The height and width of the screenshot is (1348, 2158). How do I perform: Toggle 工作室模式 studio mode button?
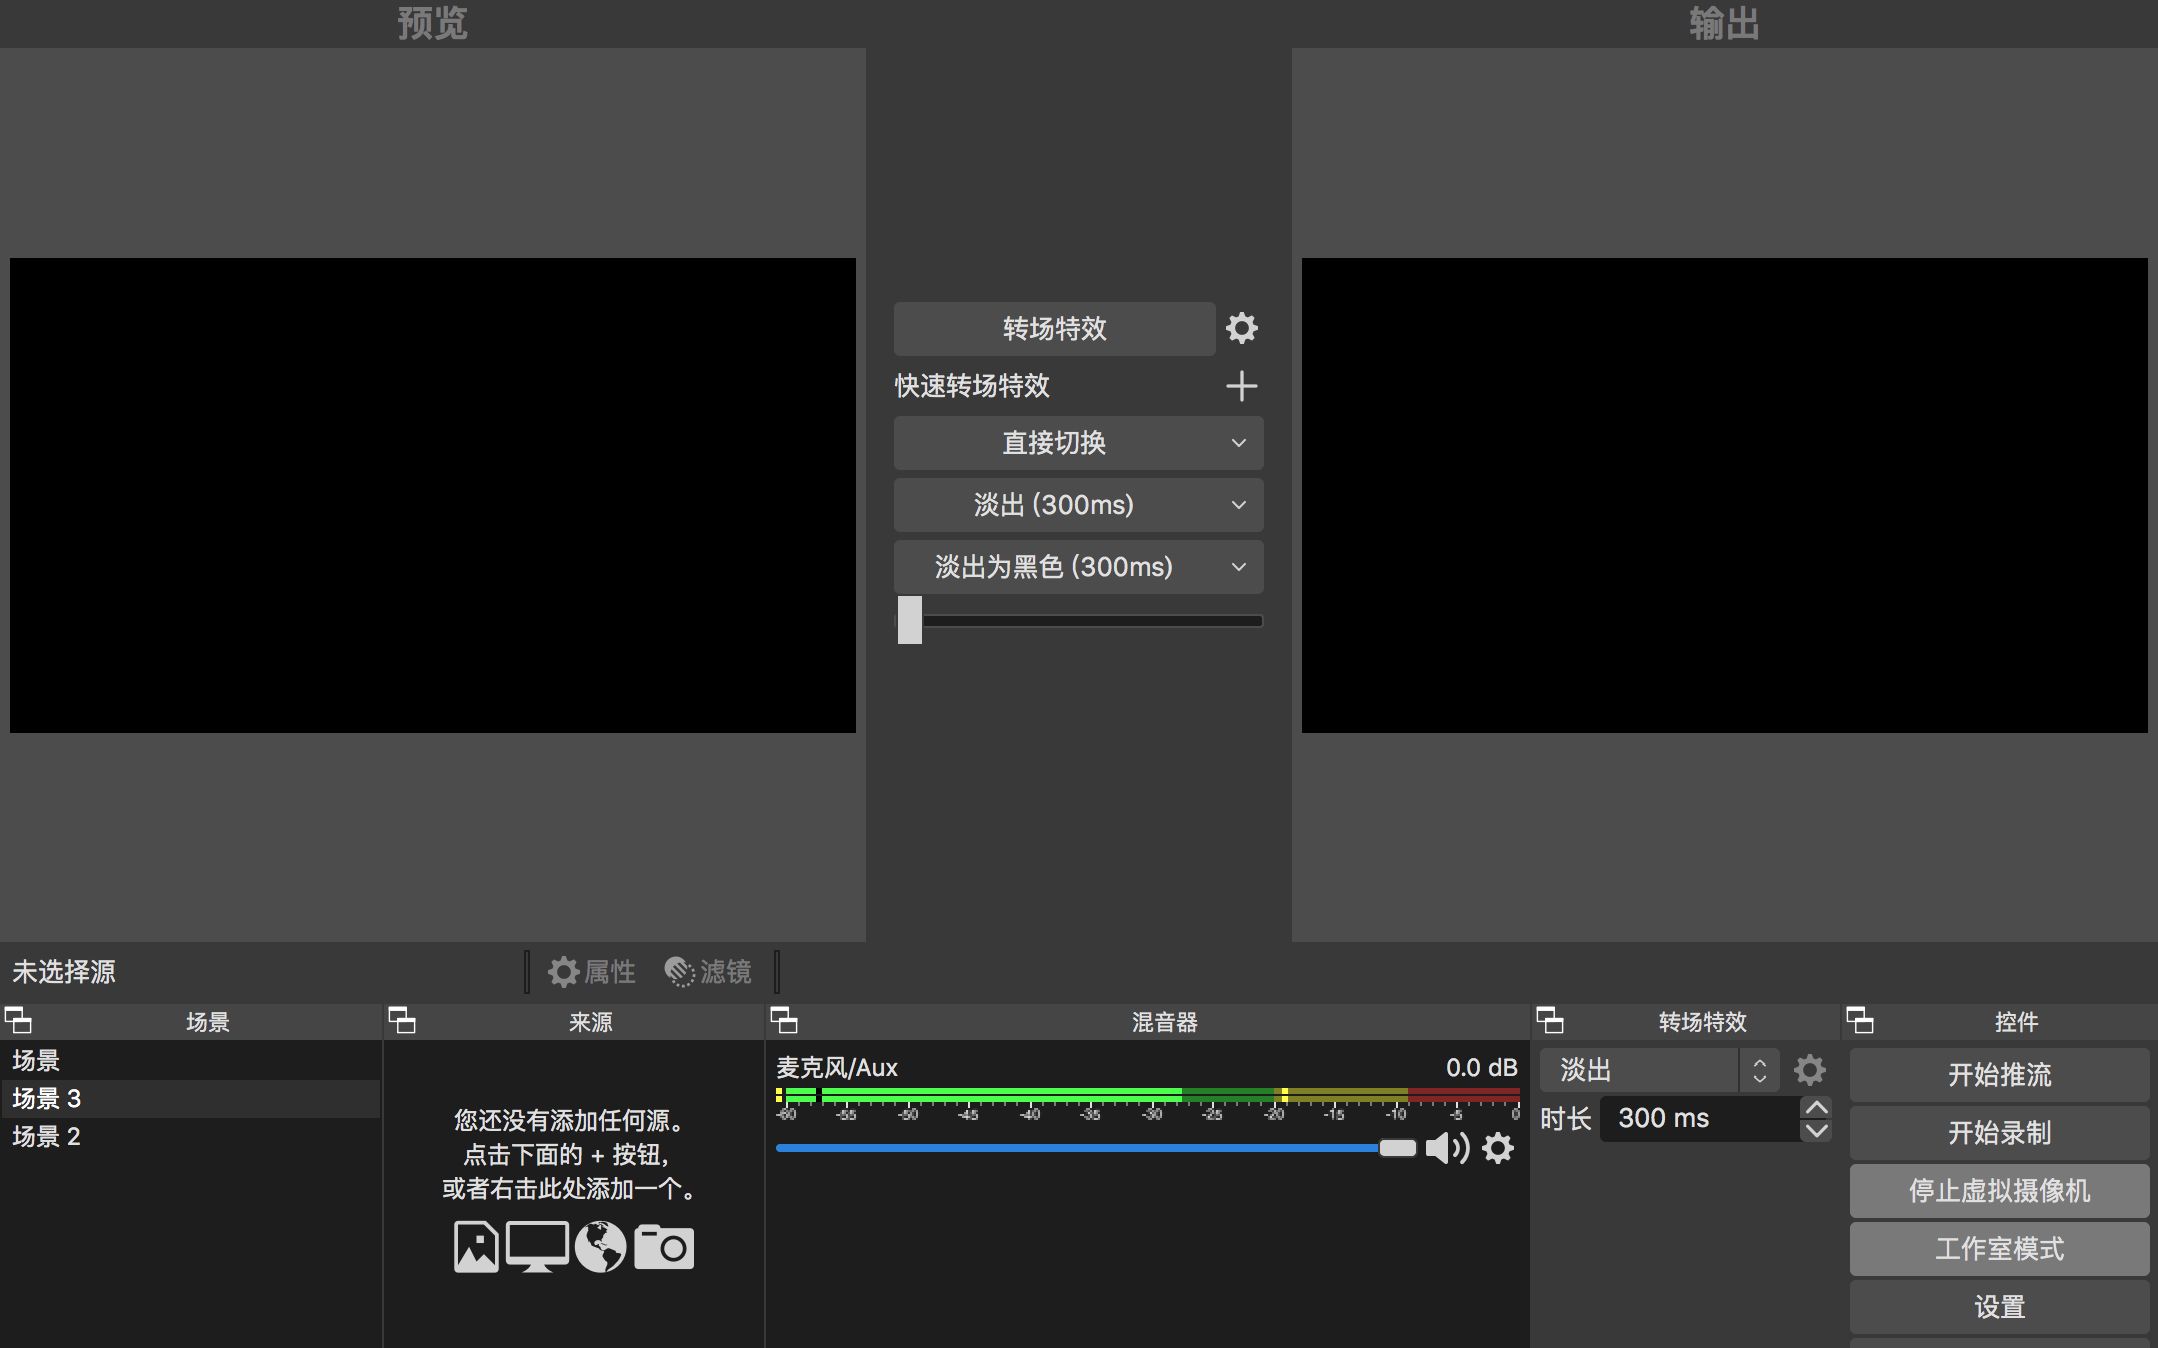click(1999, 1249)
